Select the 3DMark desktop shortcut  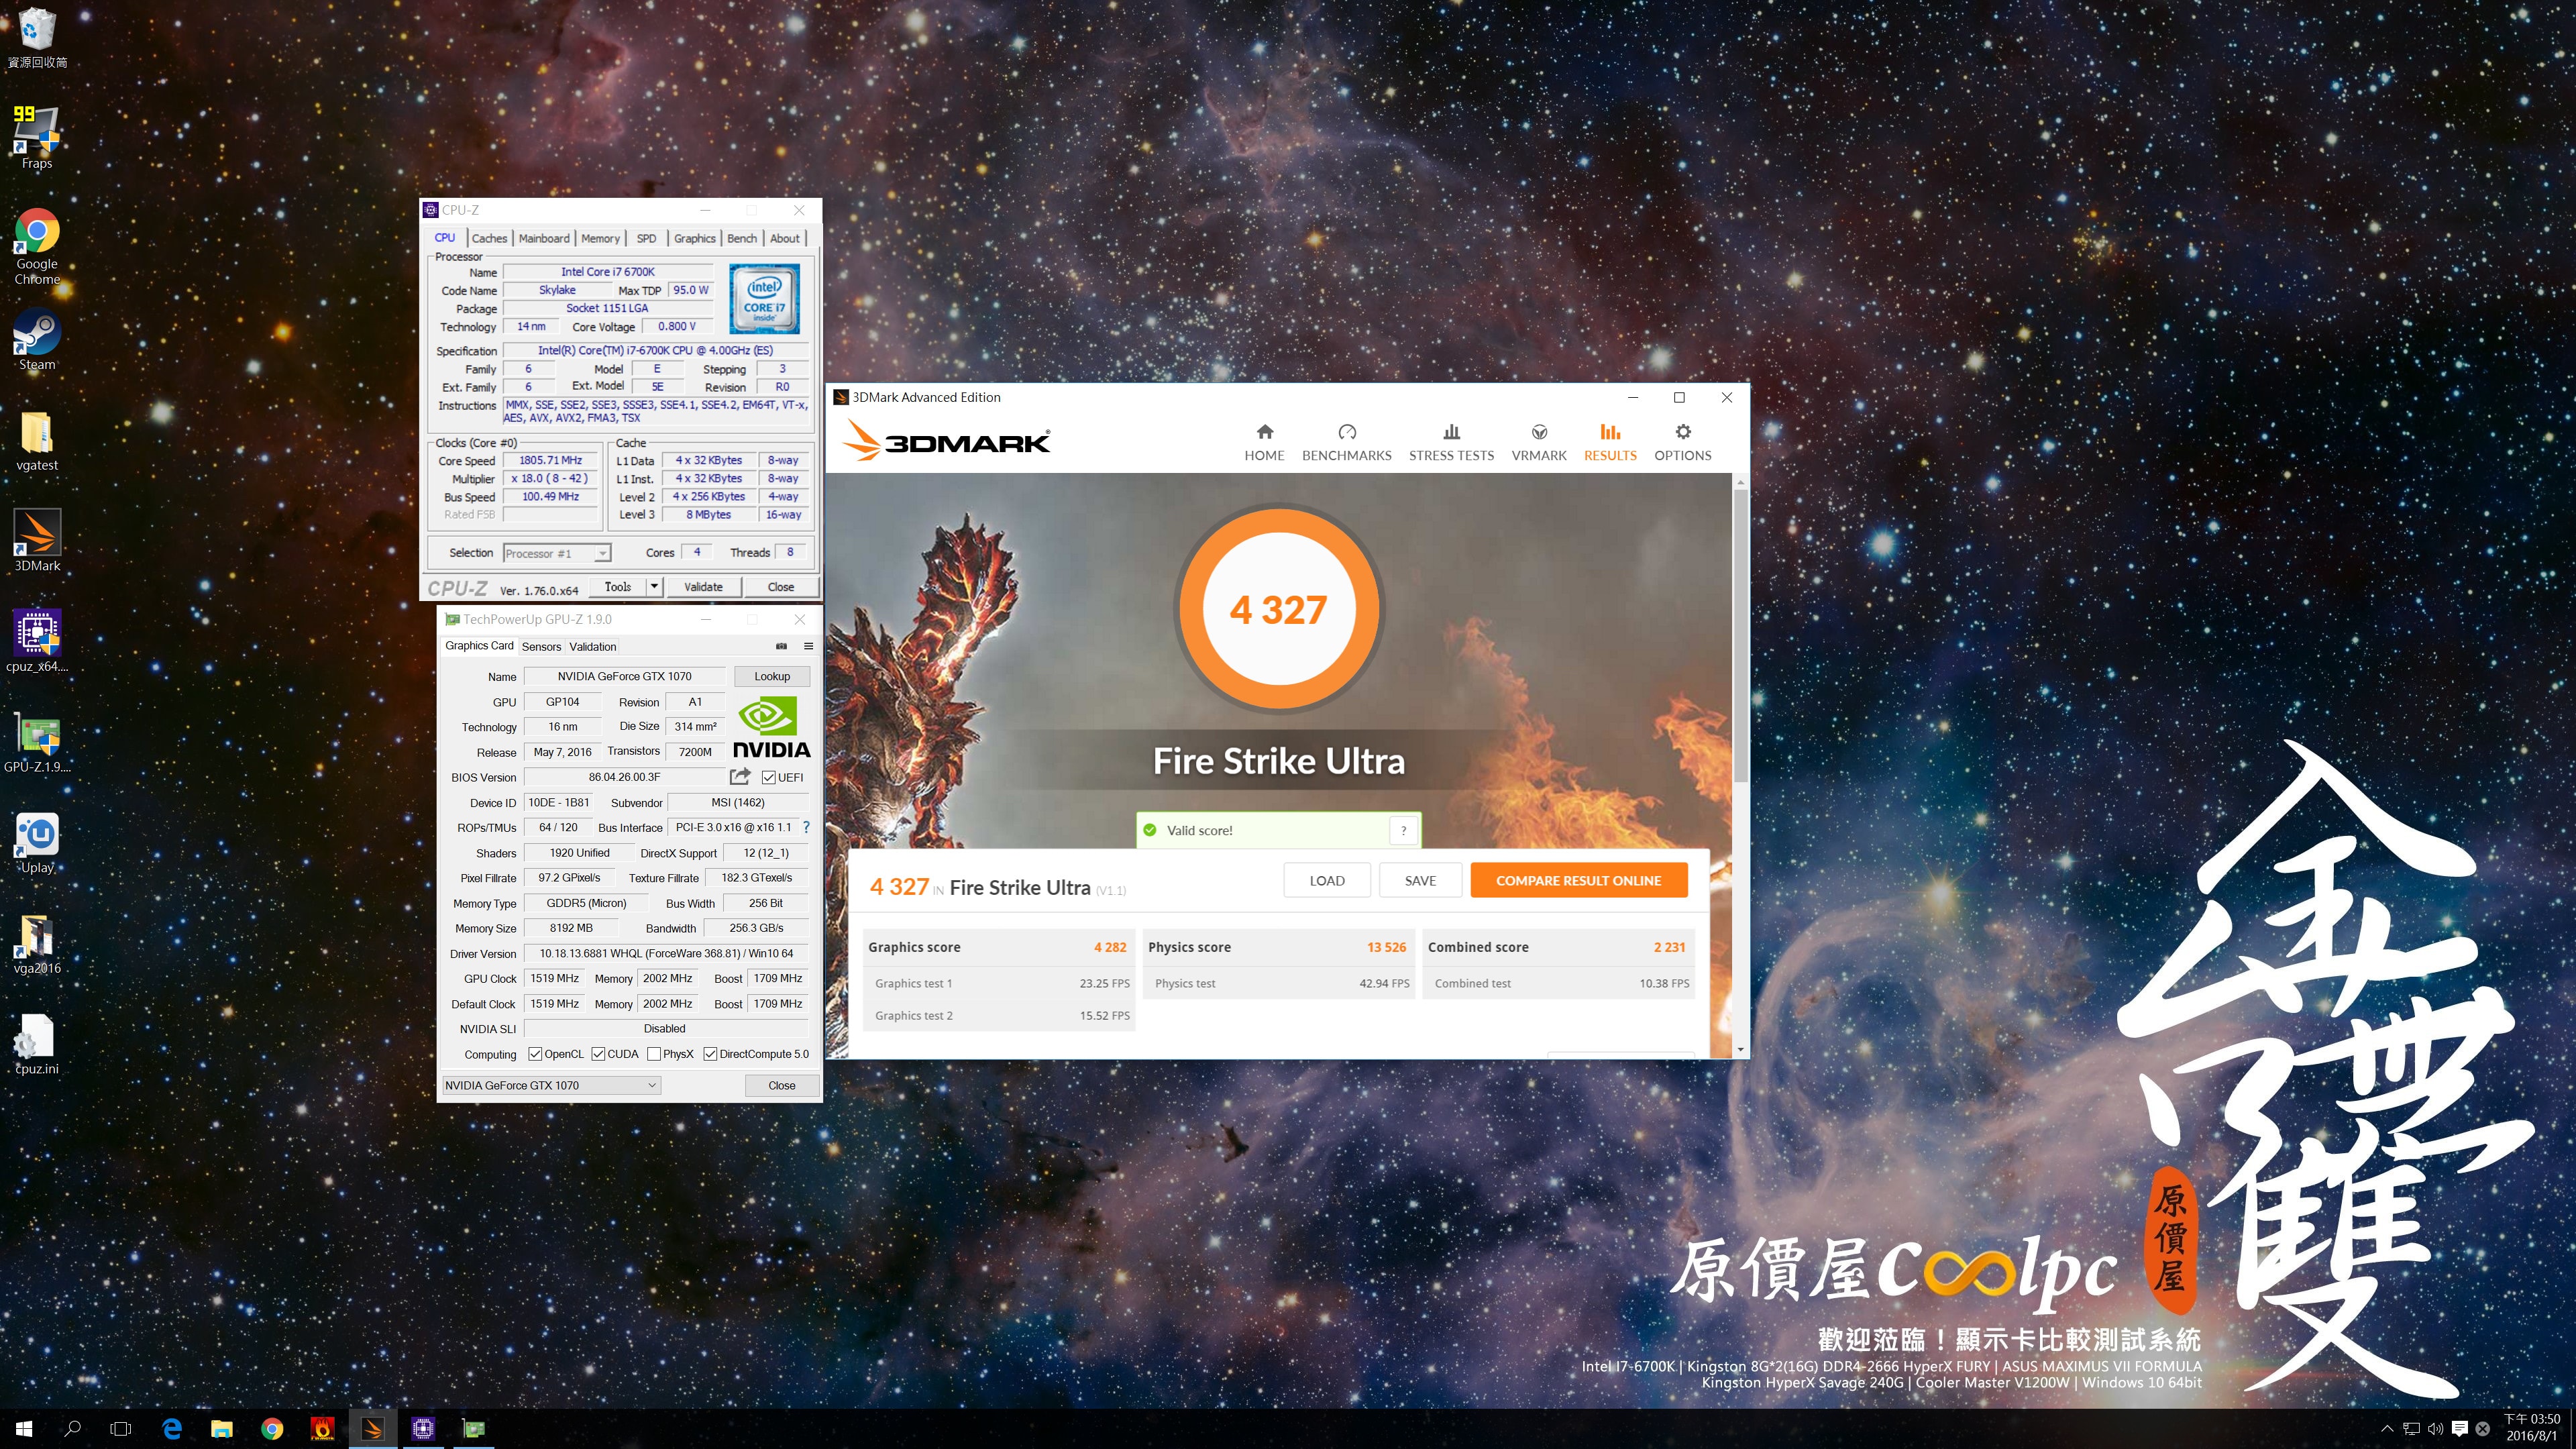37,541
